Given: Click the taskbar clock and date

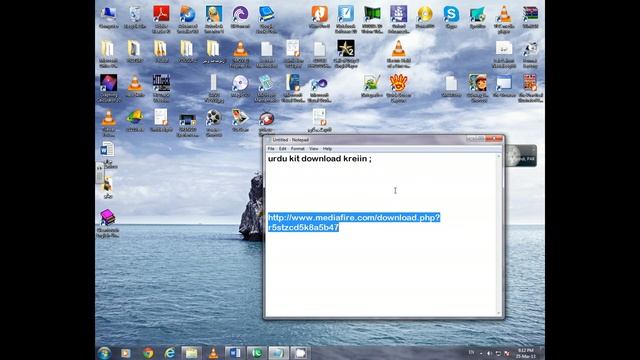Looking at the screenshot, I should point(526,353).
